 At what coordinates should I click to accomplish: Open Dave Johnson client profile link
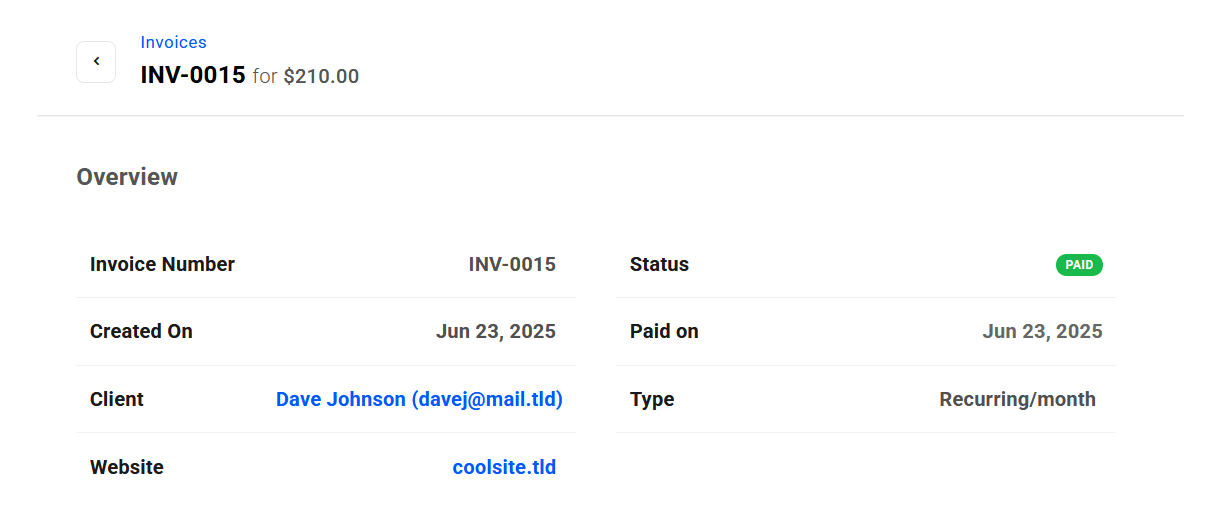419,399
